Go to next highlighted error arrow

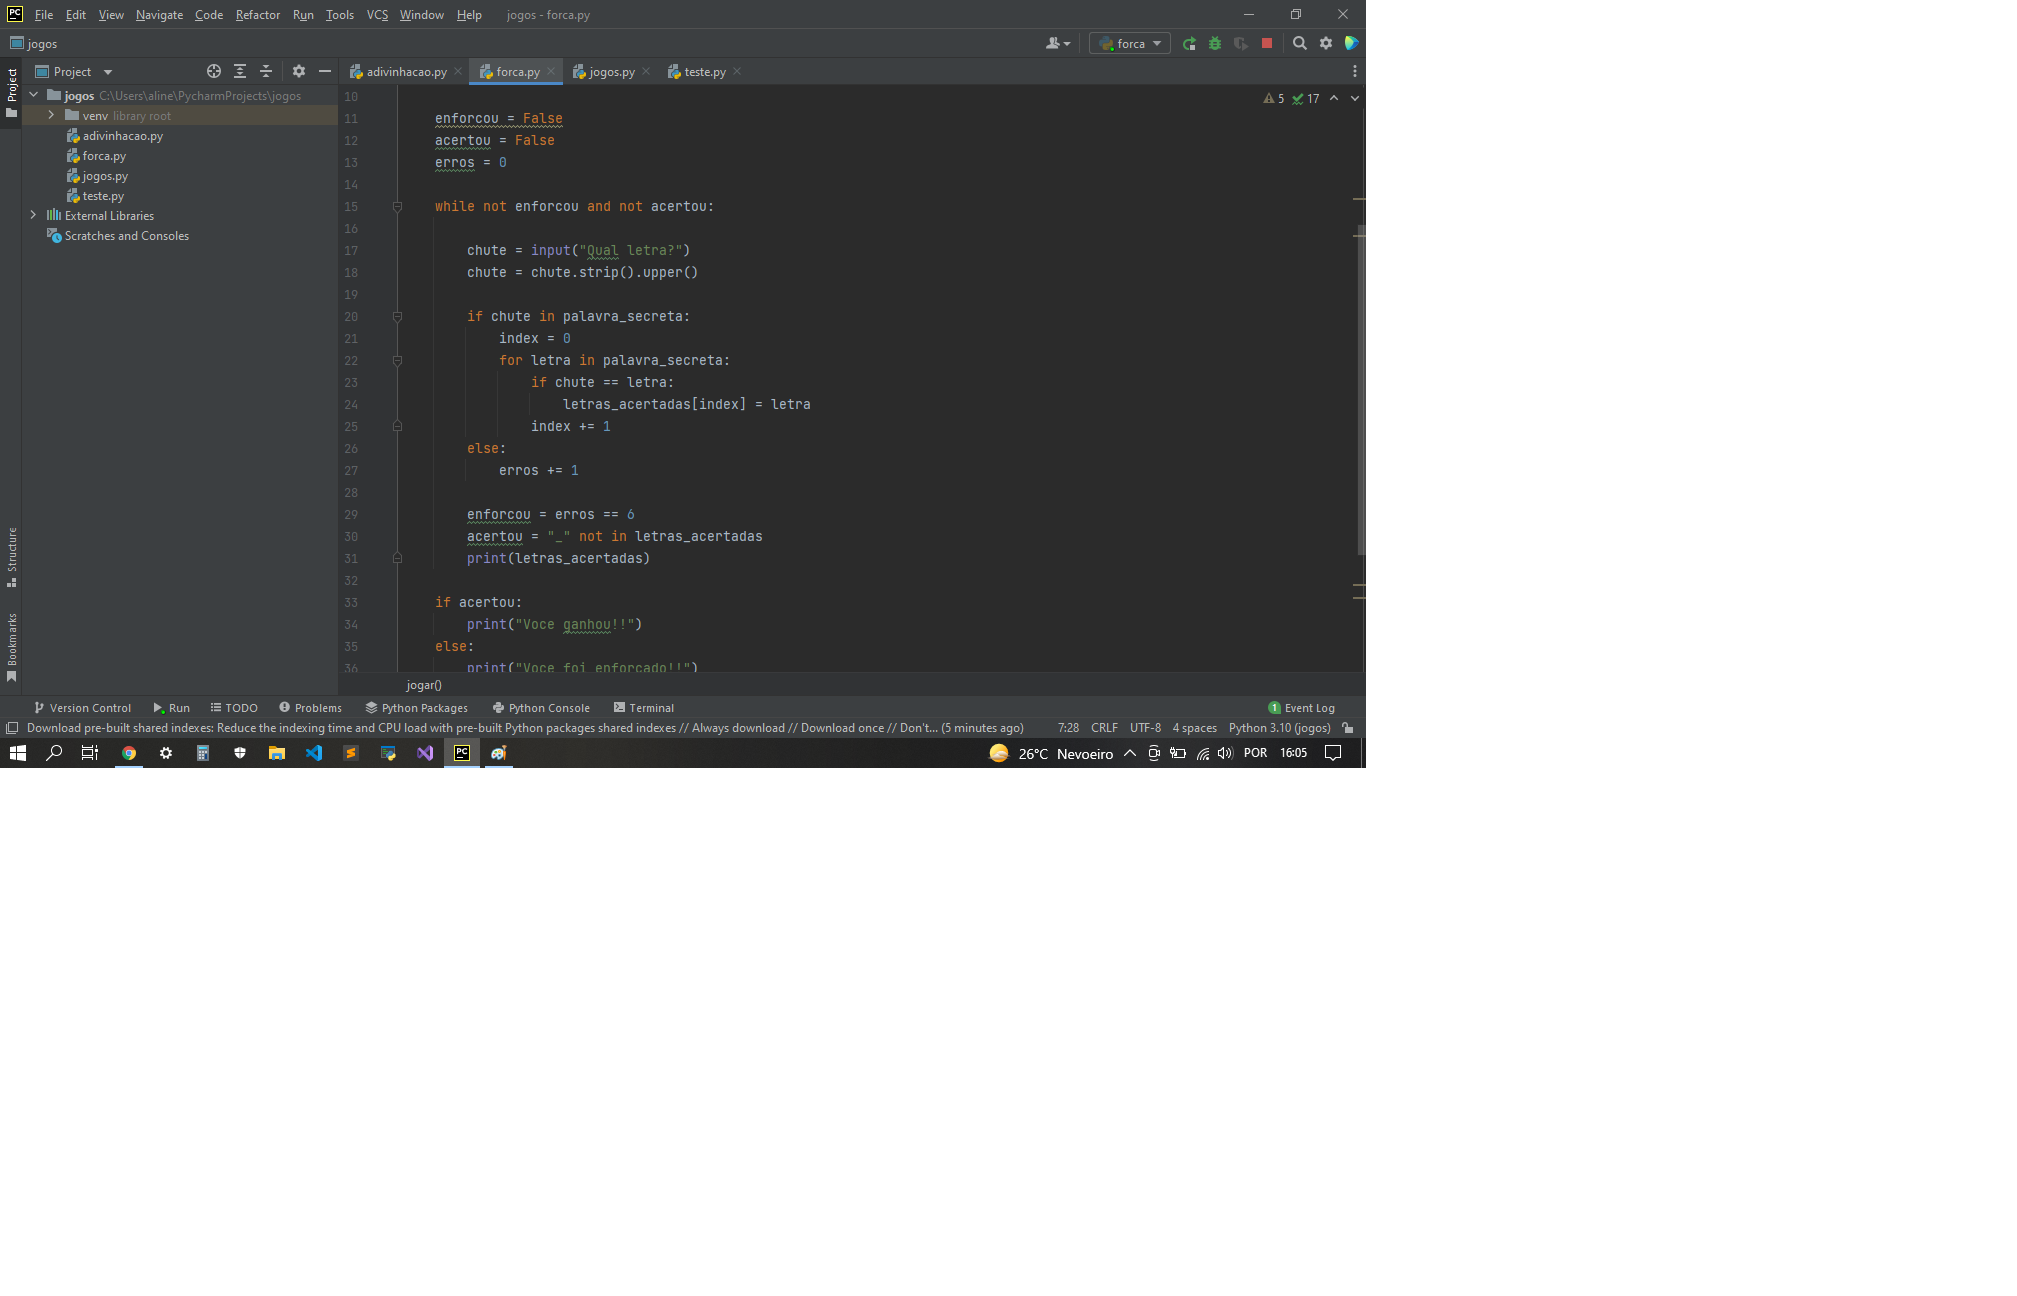coord(1355,99)
